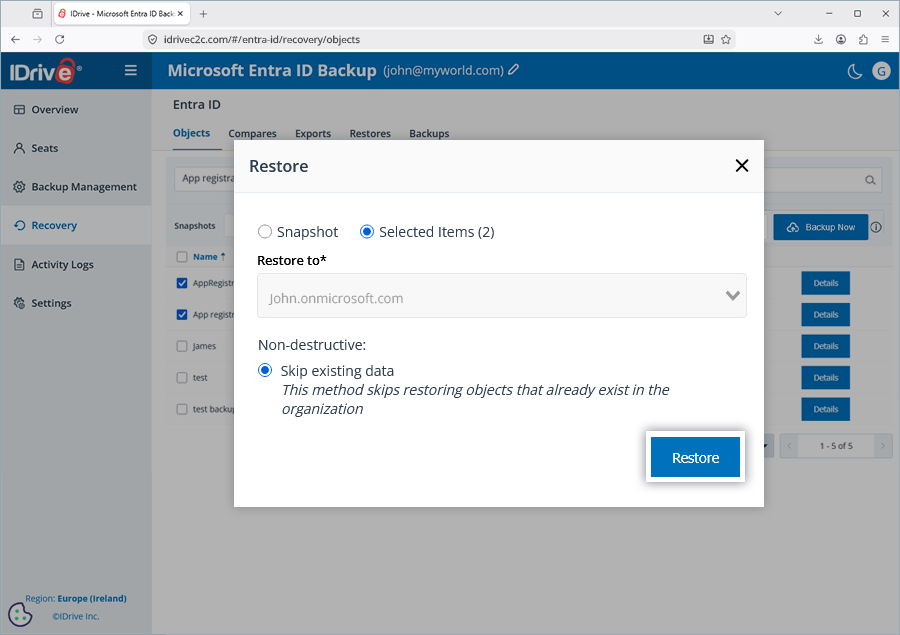Uncheck the AppRegistr row checkbox
The image size is (900, 635).
point(182,283)
